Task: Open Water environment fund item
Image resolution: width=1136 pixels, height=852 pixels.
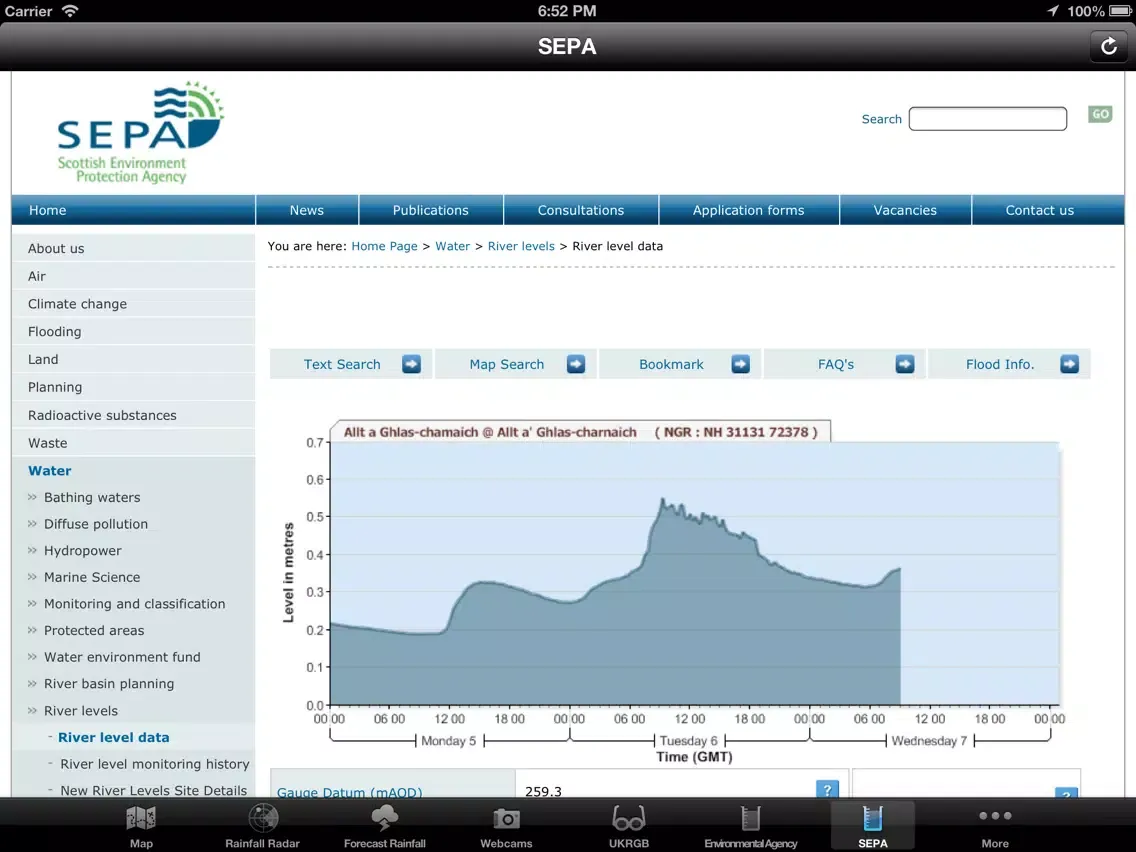Action: point(122,657)
